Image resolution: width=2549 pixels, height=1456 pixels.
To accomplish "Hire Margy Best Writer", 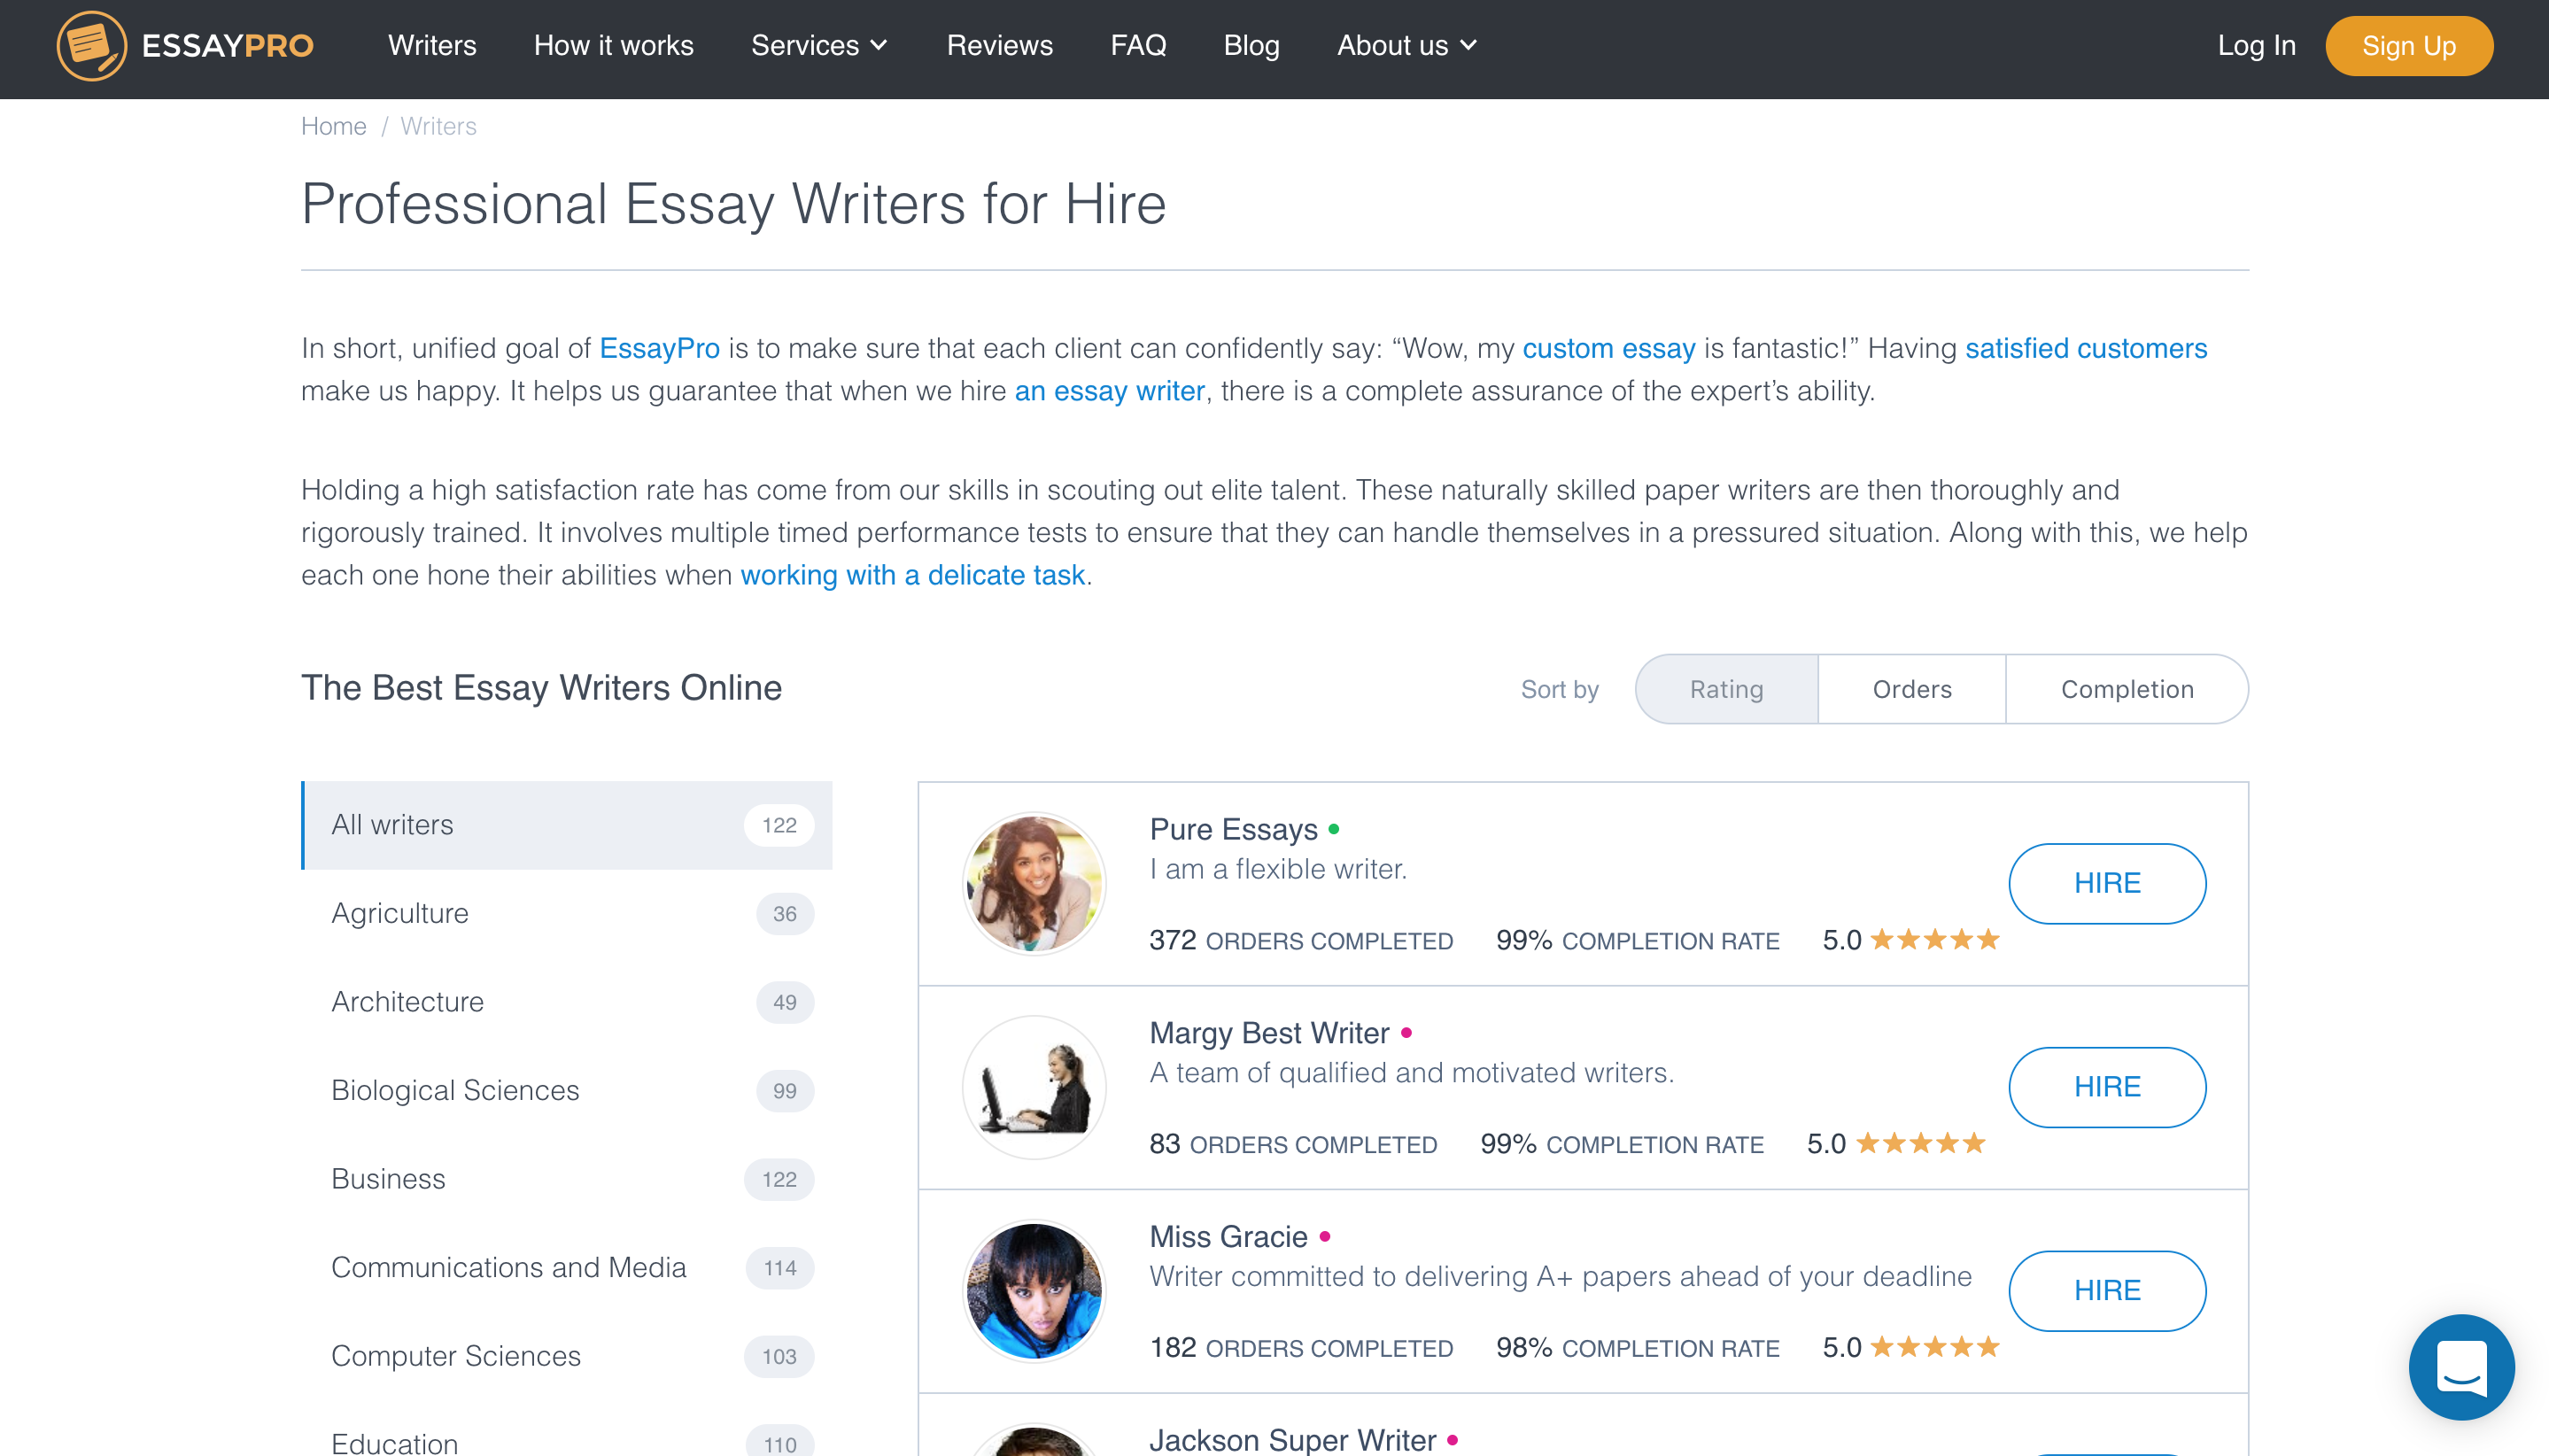I will pos(2107,1087).
